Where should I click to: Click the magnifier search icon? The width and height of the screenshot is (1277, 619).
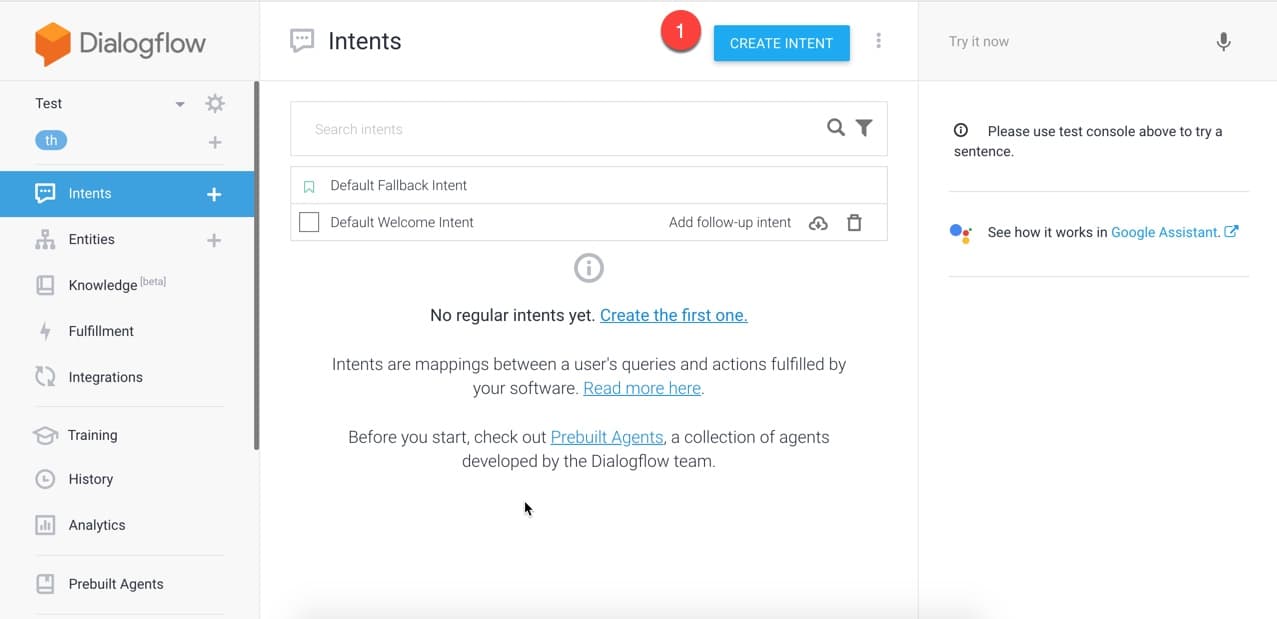(x=836, y=128)
